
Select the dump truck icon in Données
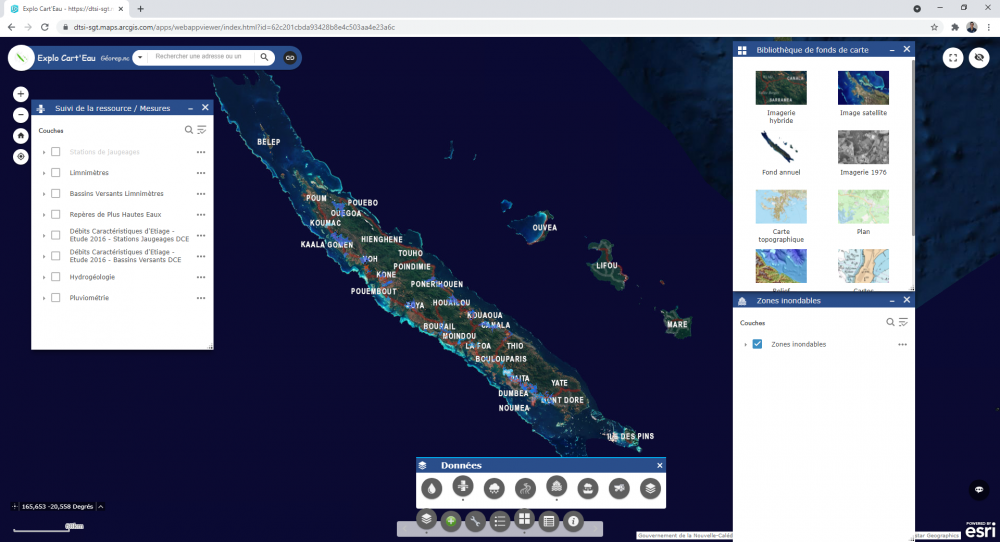click(x=619, y=488)
